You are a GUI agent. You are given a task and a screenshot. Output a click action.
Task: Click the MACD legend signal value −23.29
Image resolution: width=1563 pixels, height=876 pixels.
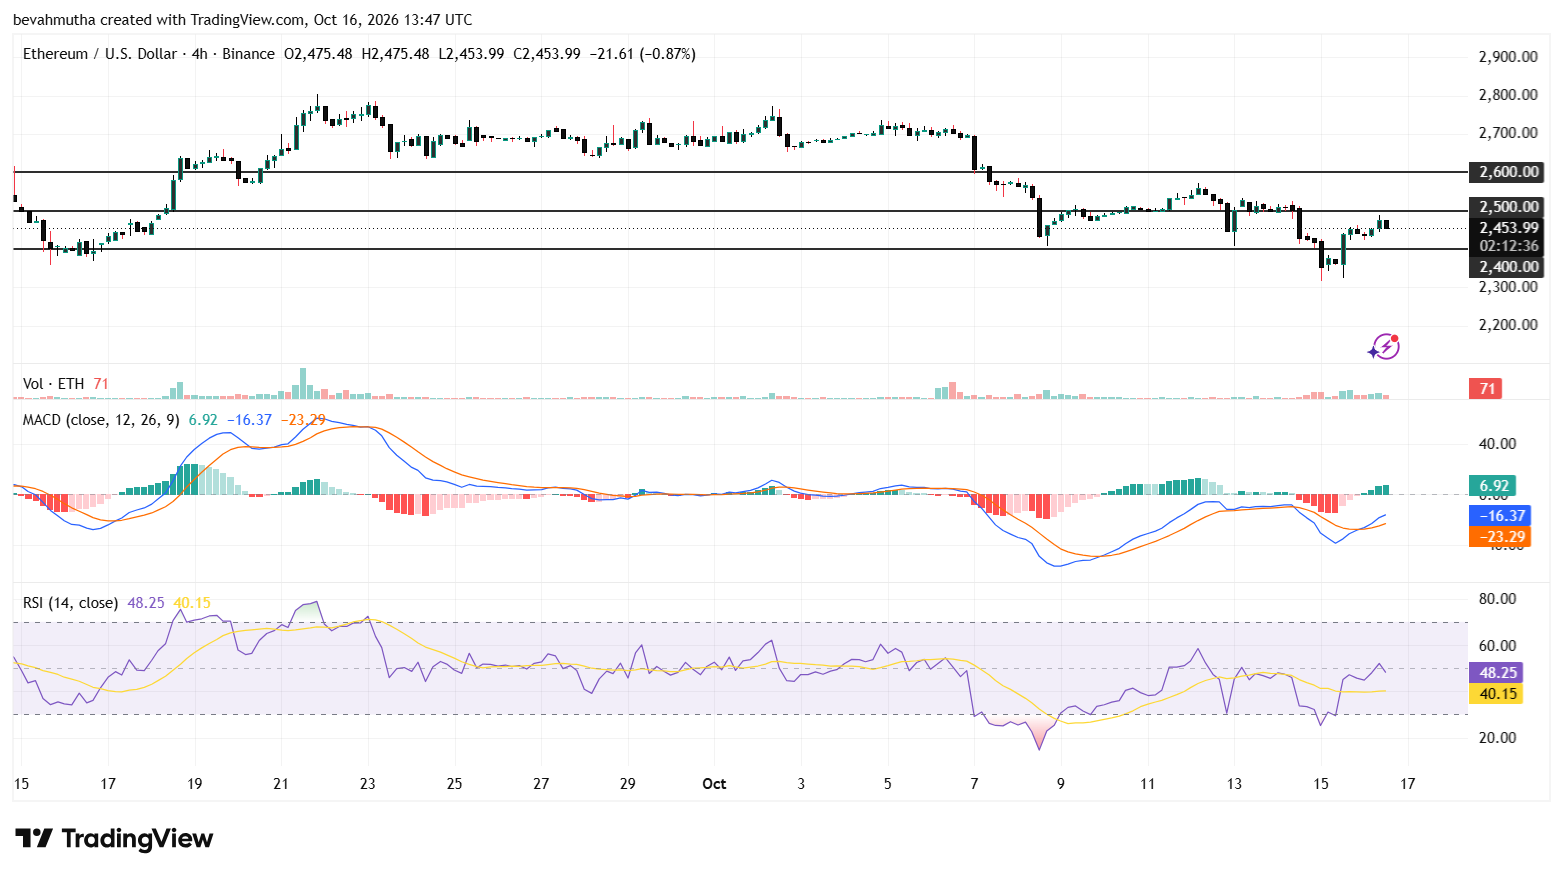pyautogui.click(x=303, y=420)
